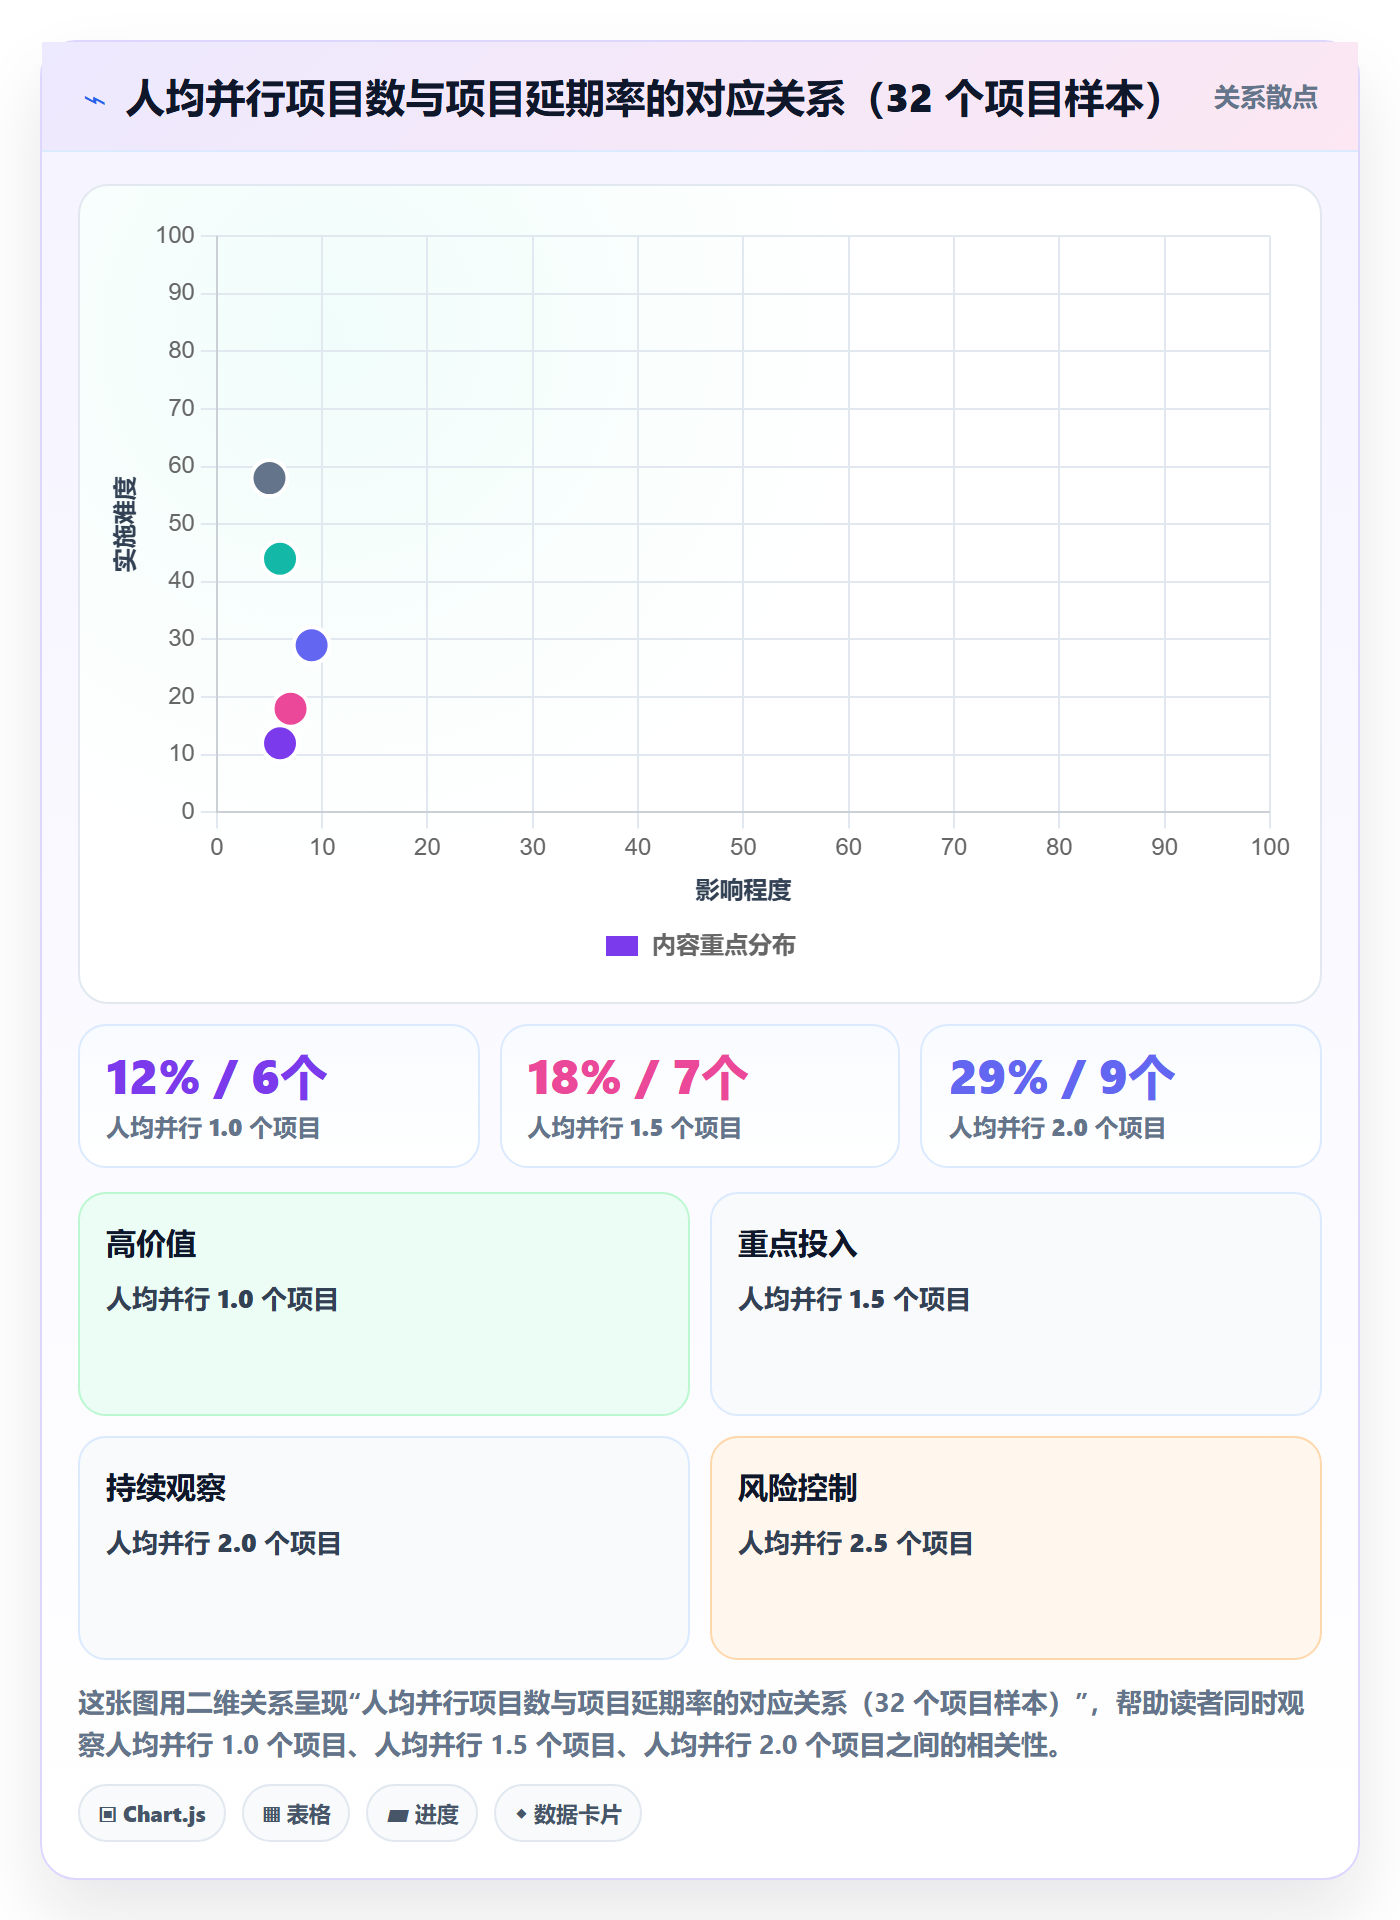Image resolution: width=1400 pixels, height=1920 pixels.
Task: Select the gray scatter point near 60
Action: tap(269, 478)
